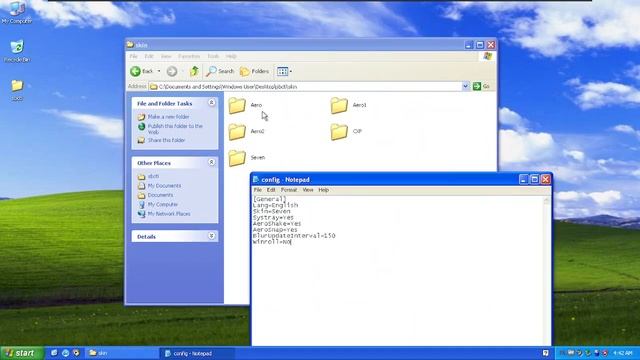Select the My Computer desktop icon
The image size is (640, 360).
(x=16, y=13)
